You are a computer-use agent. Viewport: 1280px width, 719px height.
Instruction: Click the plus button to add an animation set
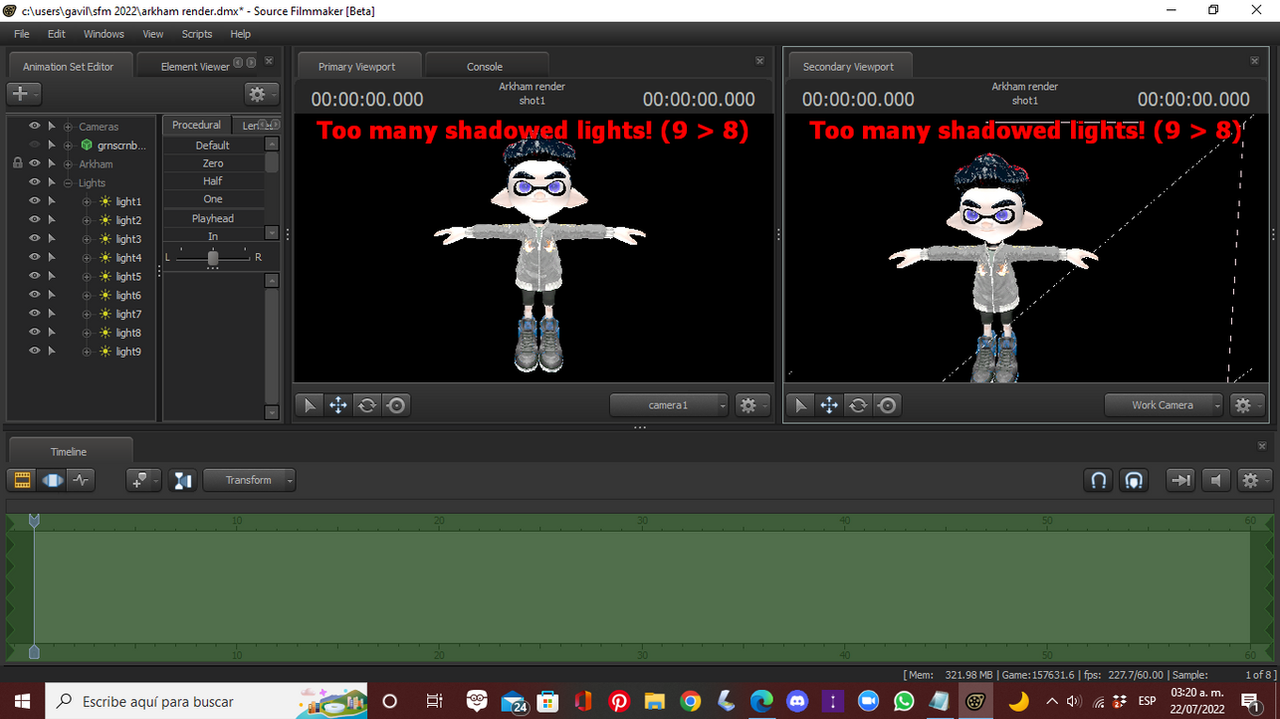pyautogui.click(x=23, y=93)
